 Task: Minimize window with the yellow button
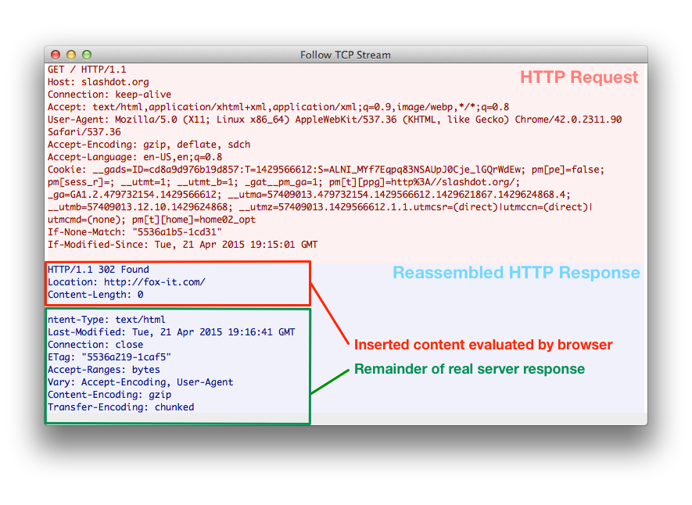coord(71,54)
